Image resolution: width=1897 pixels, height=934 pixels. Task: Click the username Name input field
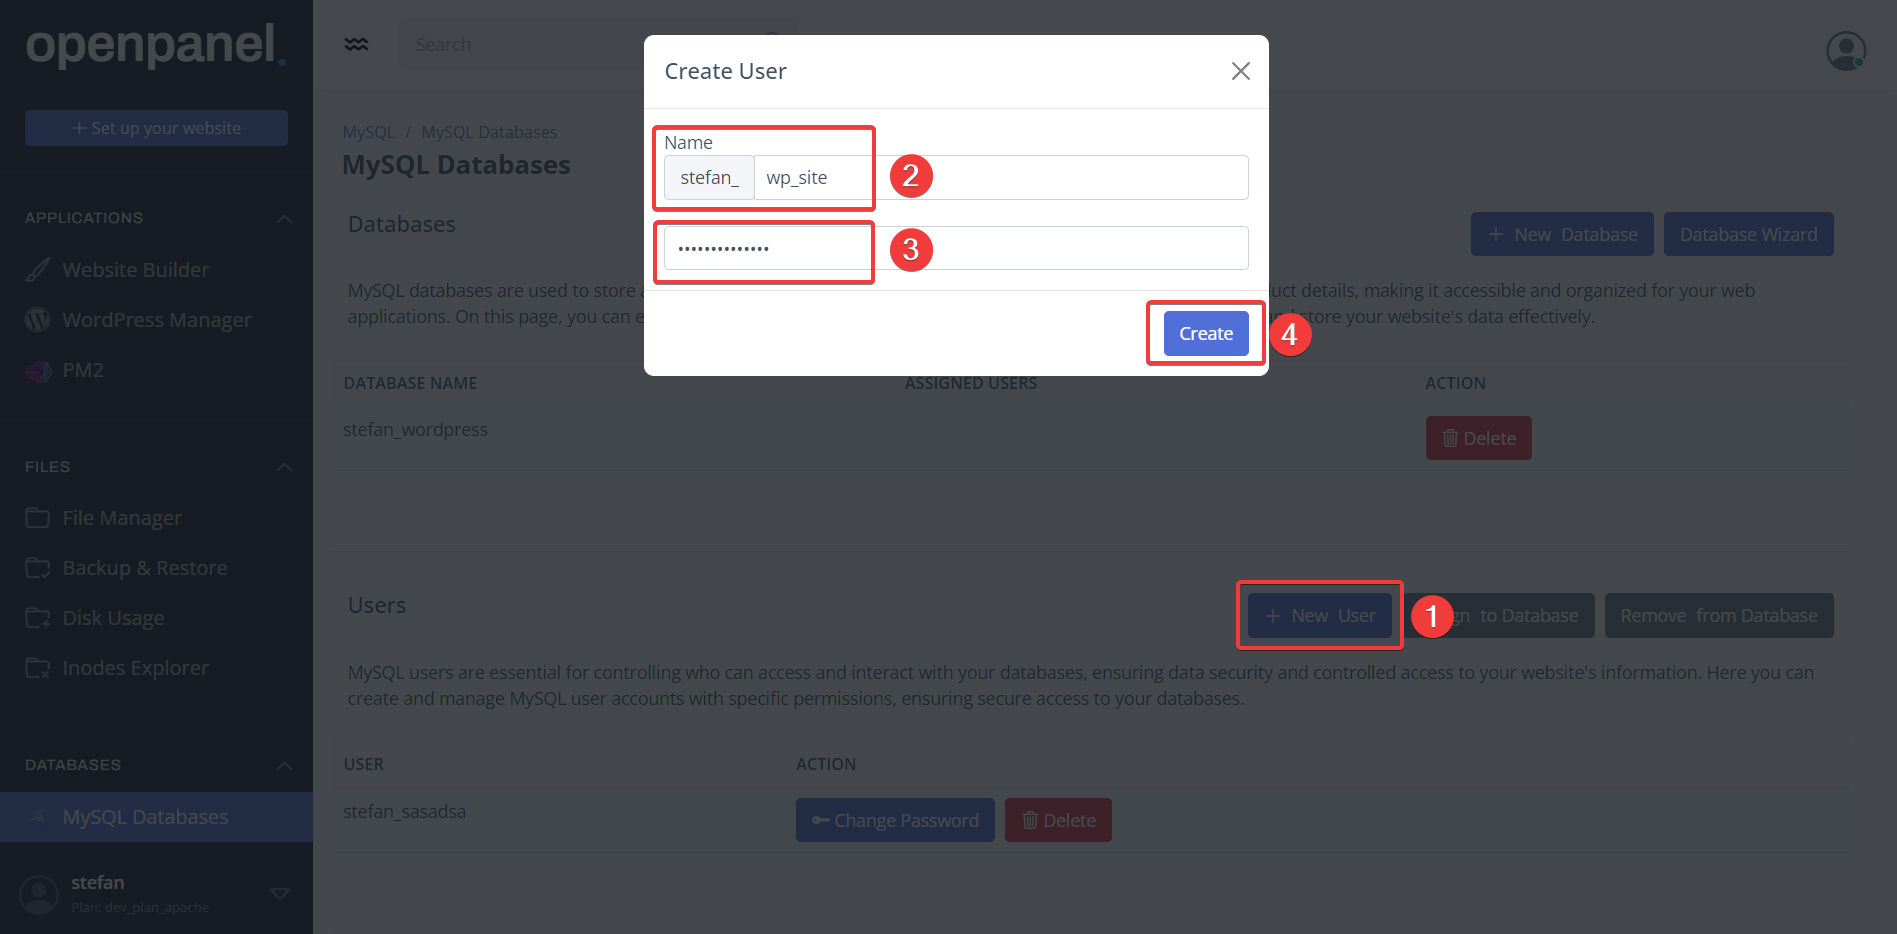(1000, 178)
